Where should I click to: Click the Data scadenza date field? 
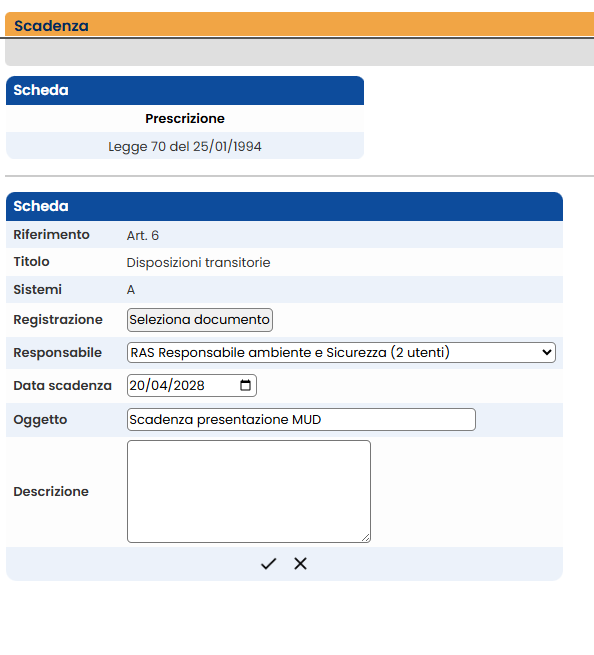192,385
